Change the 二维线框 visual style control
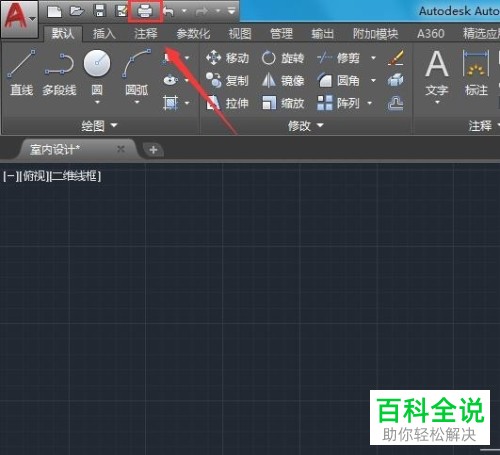The width and height of the screenshot is (500, 455). click(x=75, y=176)
